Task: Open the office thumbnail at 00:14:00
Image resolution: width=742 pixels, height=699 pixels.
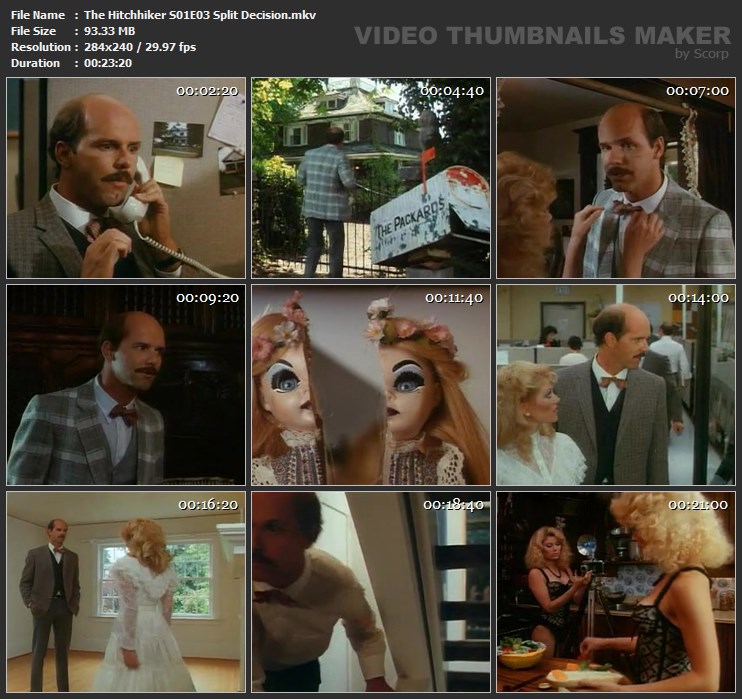Action: 616,385
